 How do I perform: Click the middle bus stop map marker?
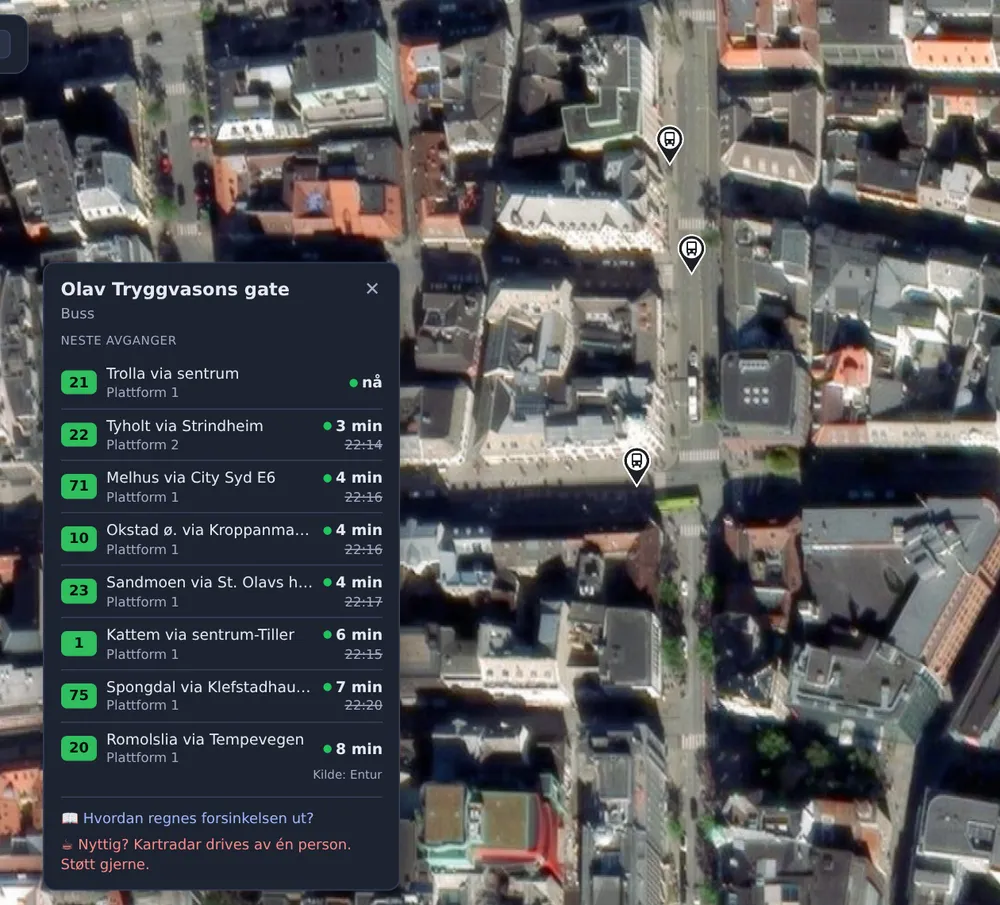[x=691, y=253]
